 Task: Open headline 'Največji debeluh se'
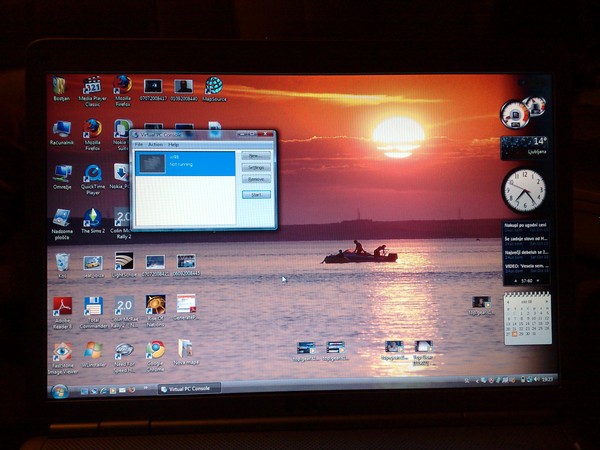526,254
